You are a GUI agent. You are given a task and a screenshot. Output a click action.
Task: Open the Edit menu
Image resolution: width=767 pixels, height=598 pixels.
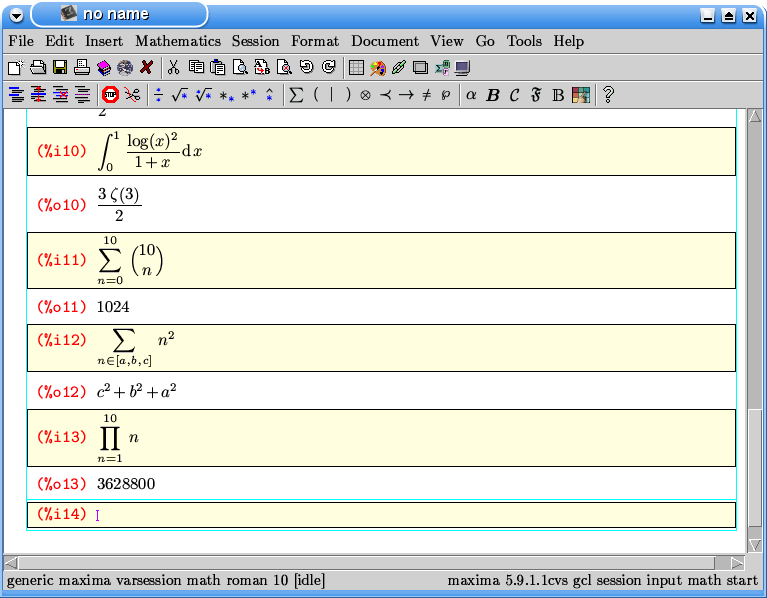pyautogui.click(x=60, y=41)
